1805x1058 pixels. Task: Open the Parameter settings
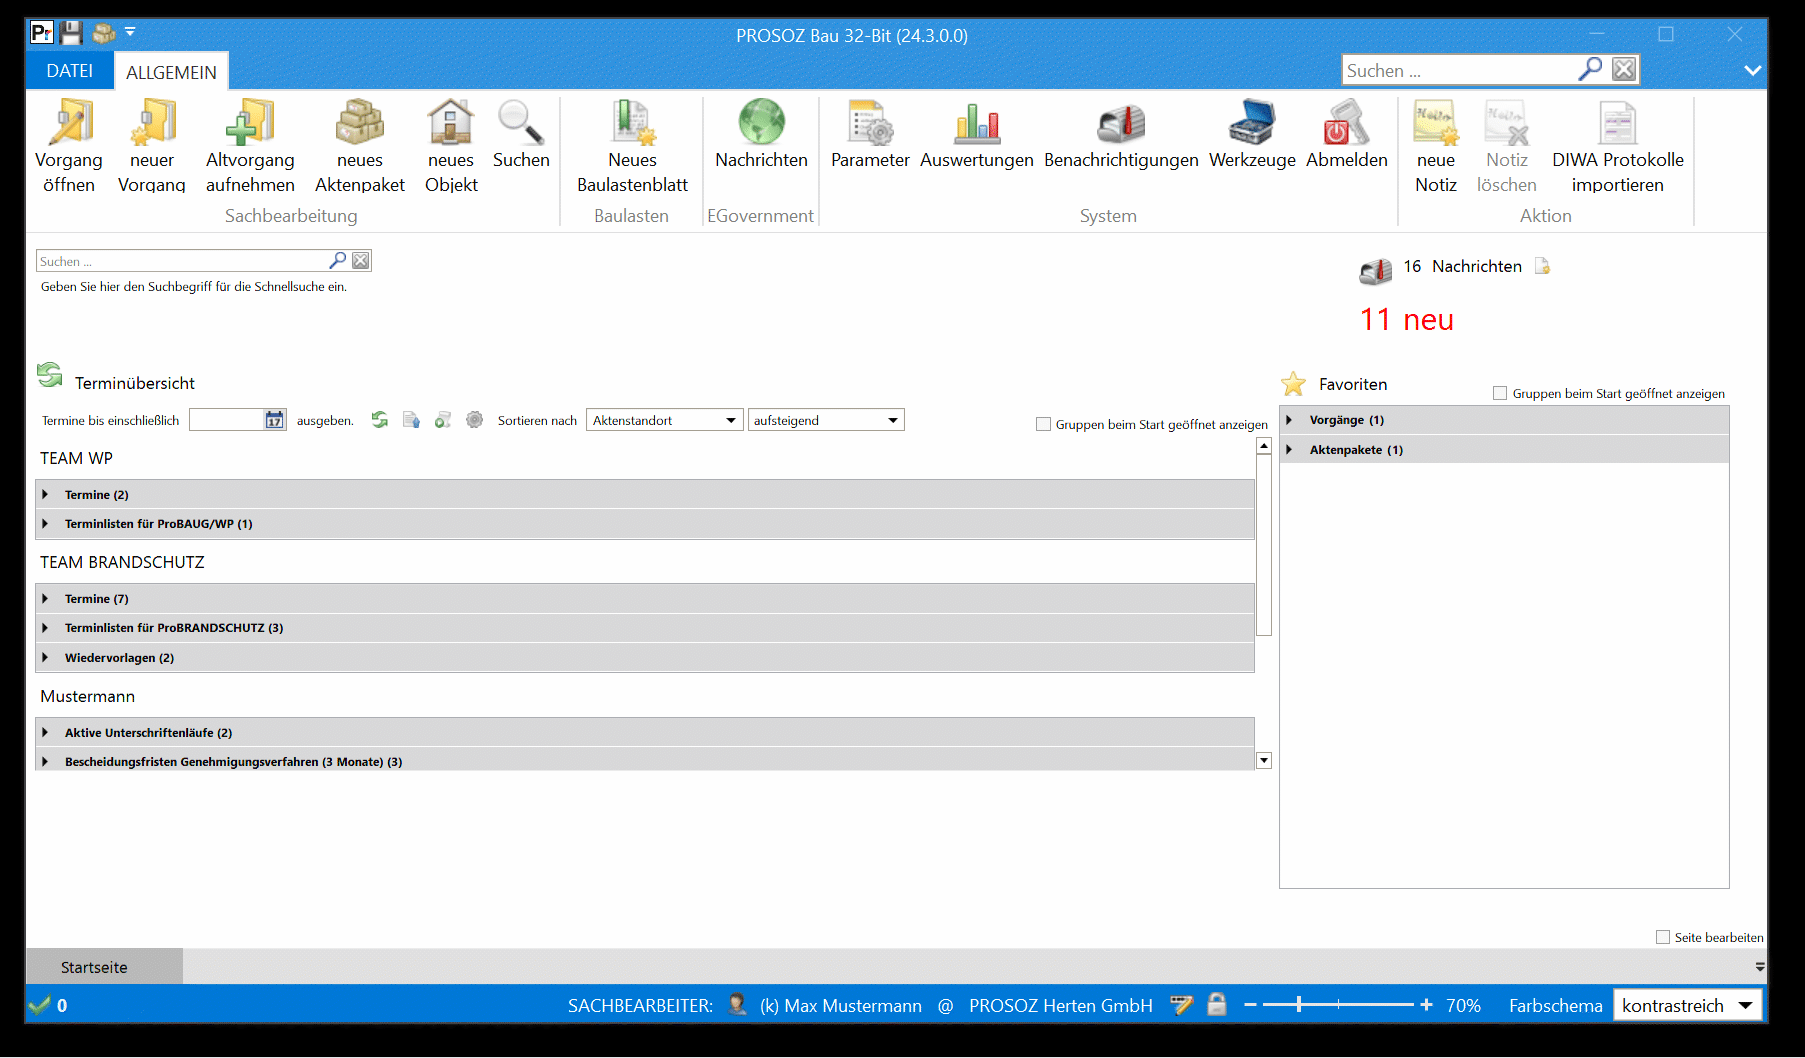coord(870,134)
